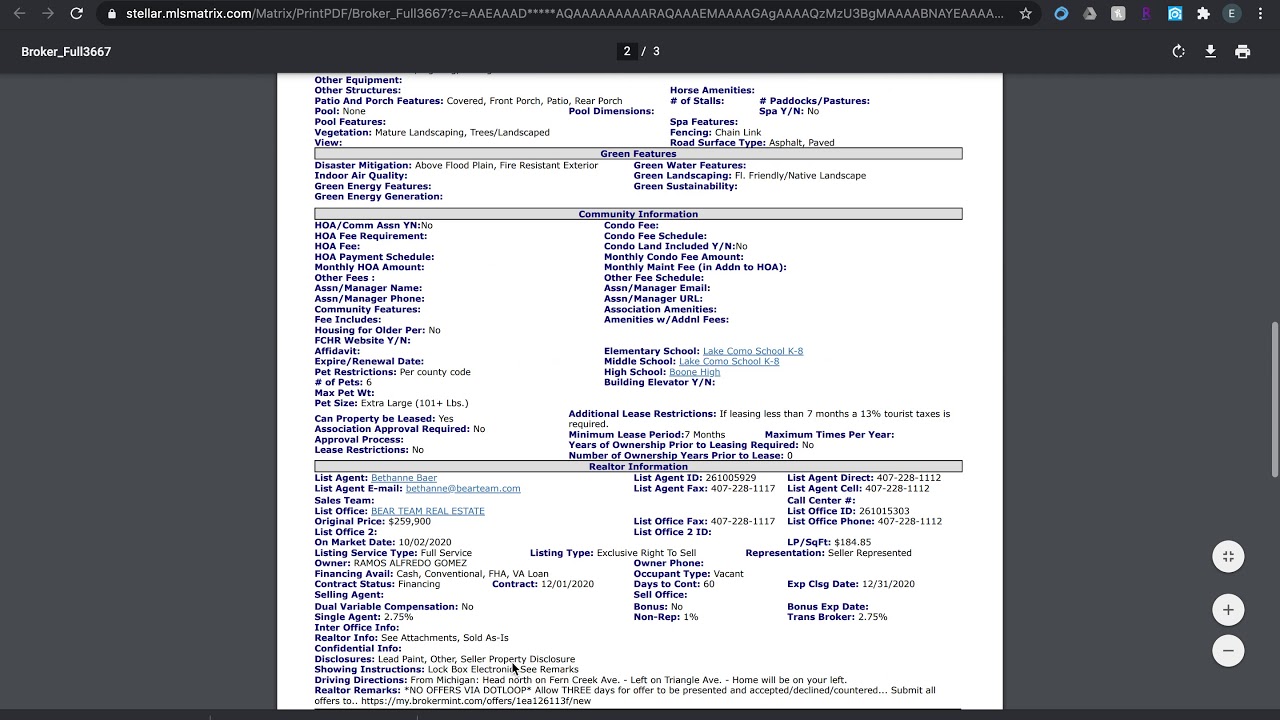Click the Listing Type Exclusive Right To Sell

coord(613,553)
